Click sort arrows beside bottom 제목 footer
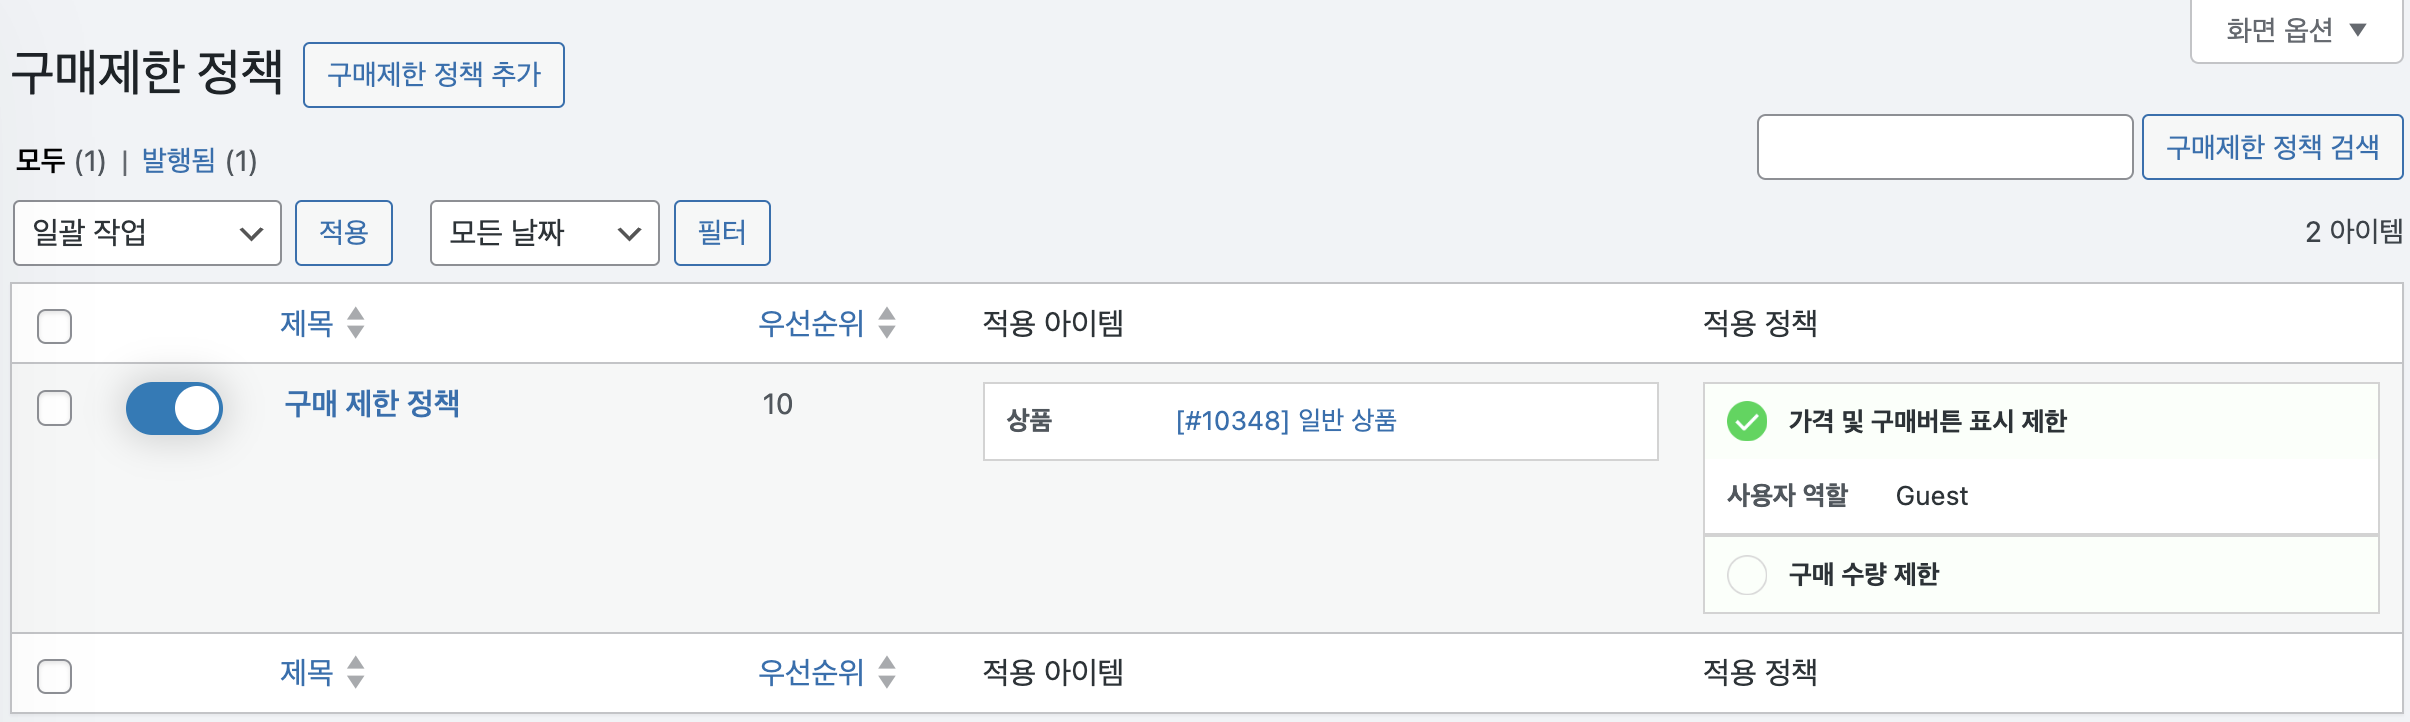Image resolution: width=2410 pixels, height=722 pixels. point(355,672)
